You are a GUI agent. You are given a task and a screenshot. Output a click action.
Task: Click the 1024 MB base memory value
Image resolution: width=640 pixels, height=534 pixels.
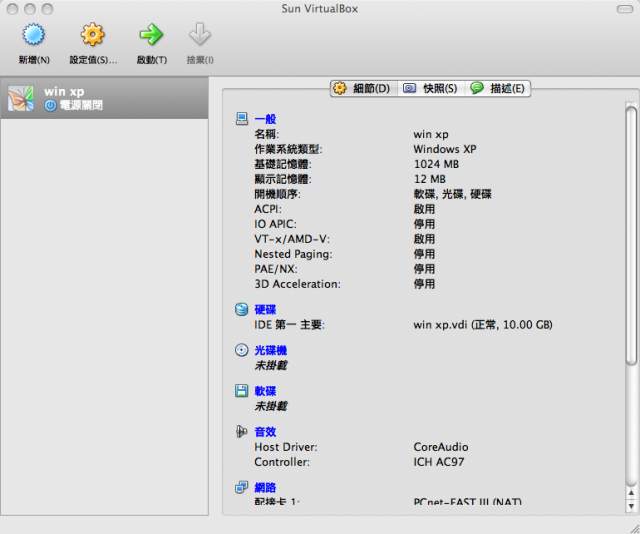[x=436, y=164]
